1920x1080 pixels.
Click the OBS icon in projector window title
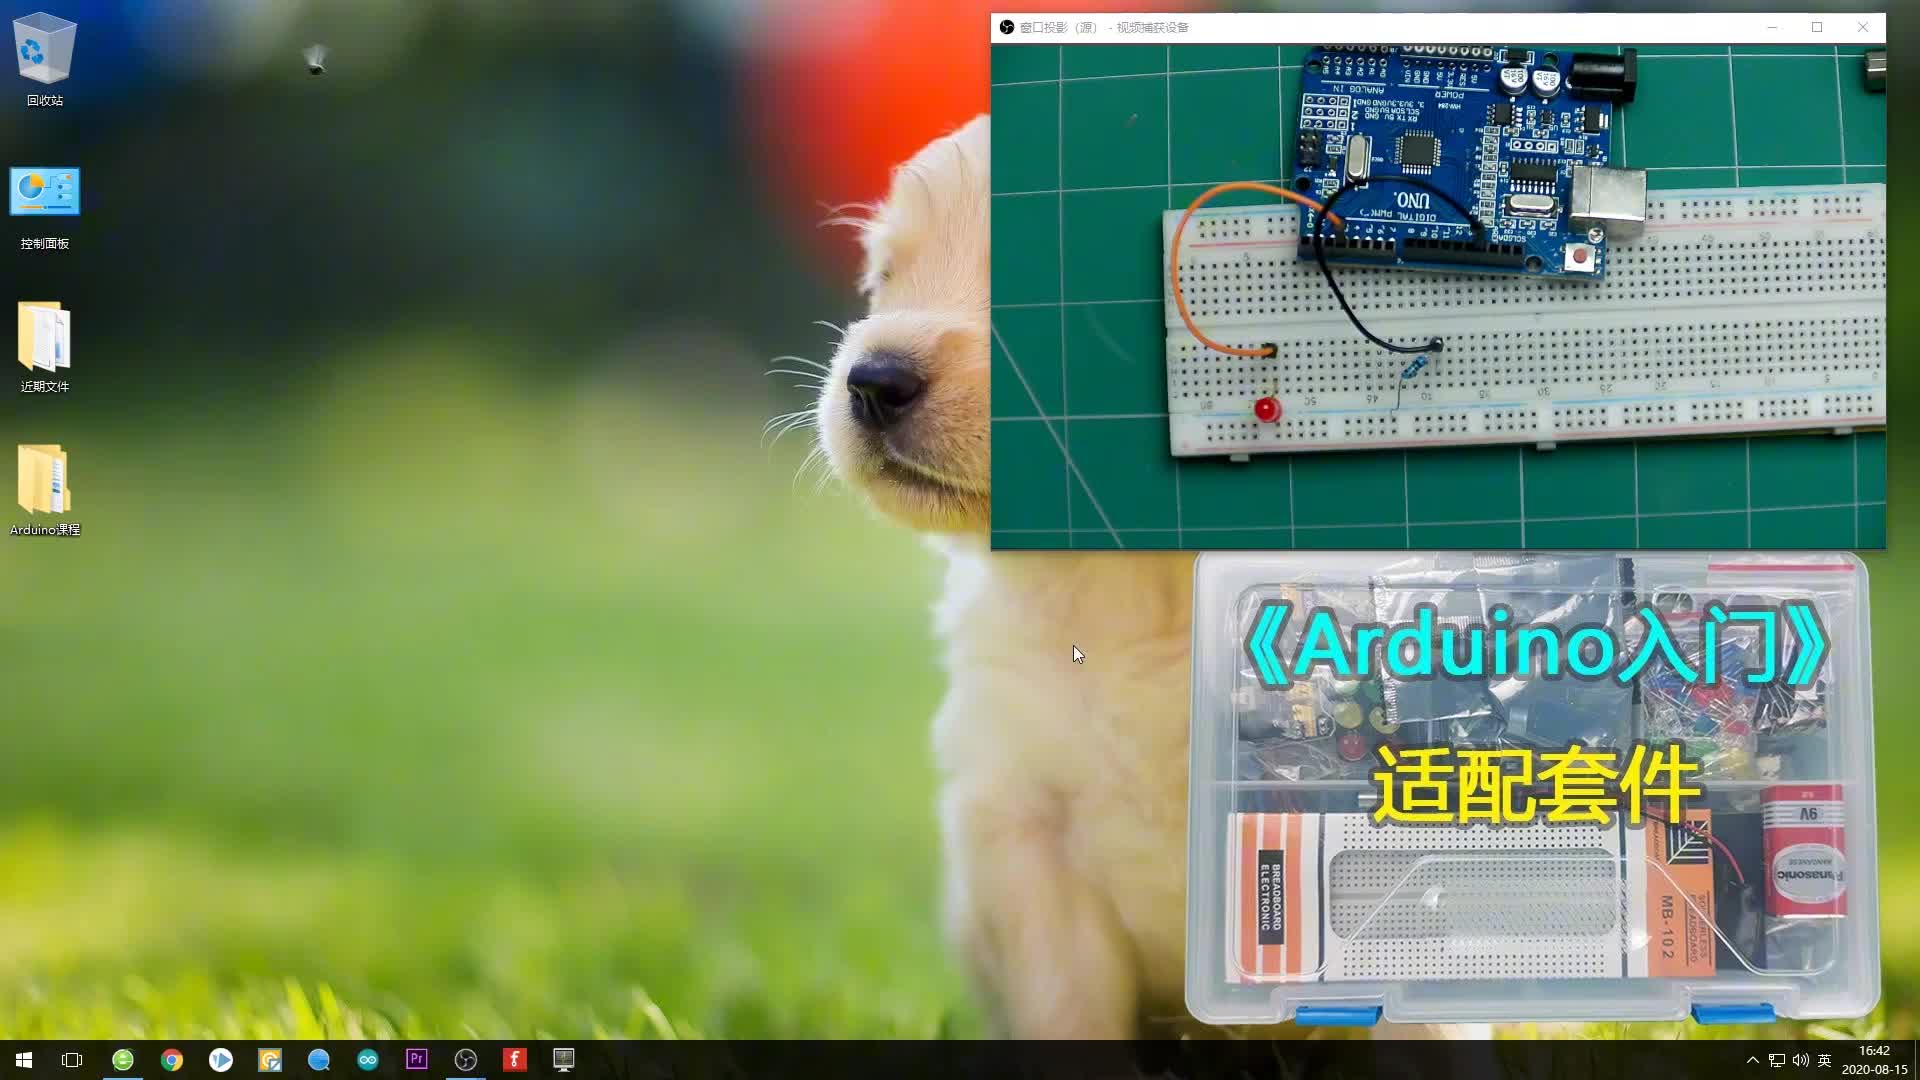pos(1007,27)
